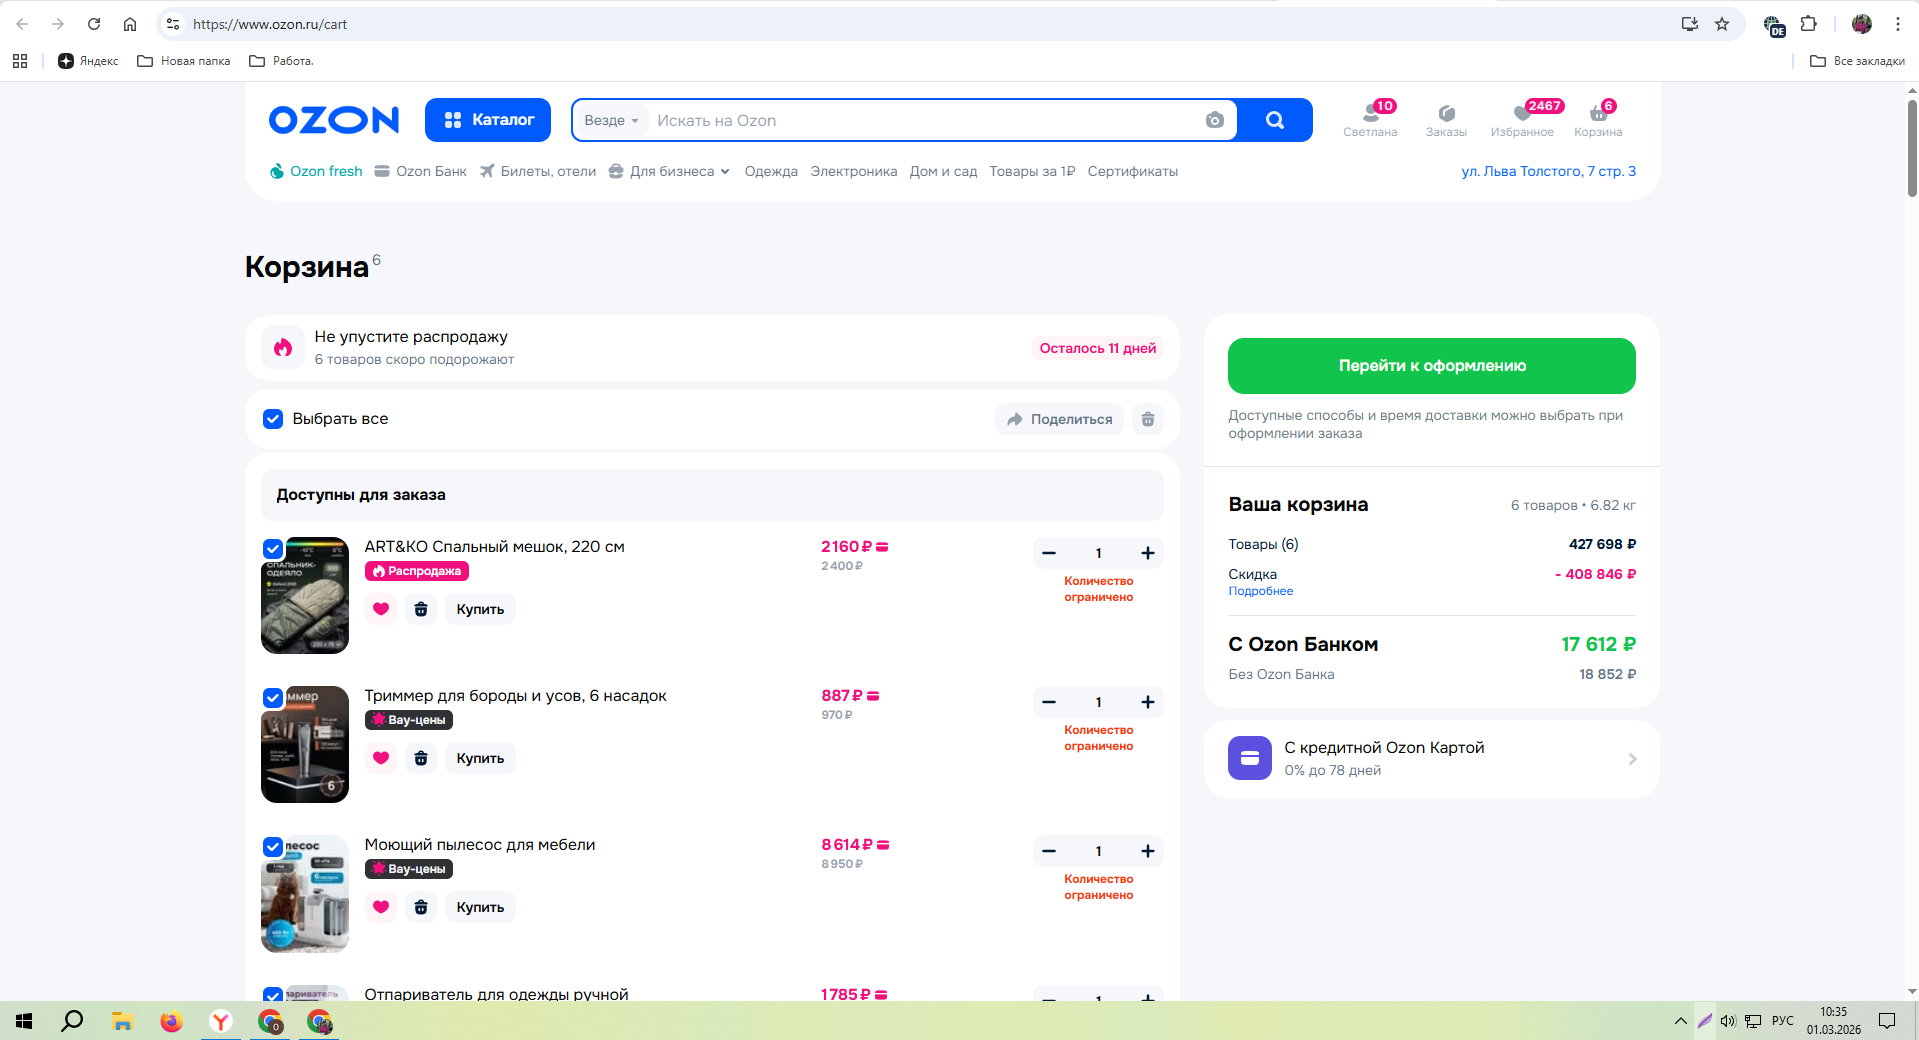The image size is (1919, 1040).
Task: Open ART&KO sleeping bag thumbnail
Action: point(305,595)
